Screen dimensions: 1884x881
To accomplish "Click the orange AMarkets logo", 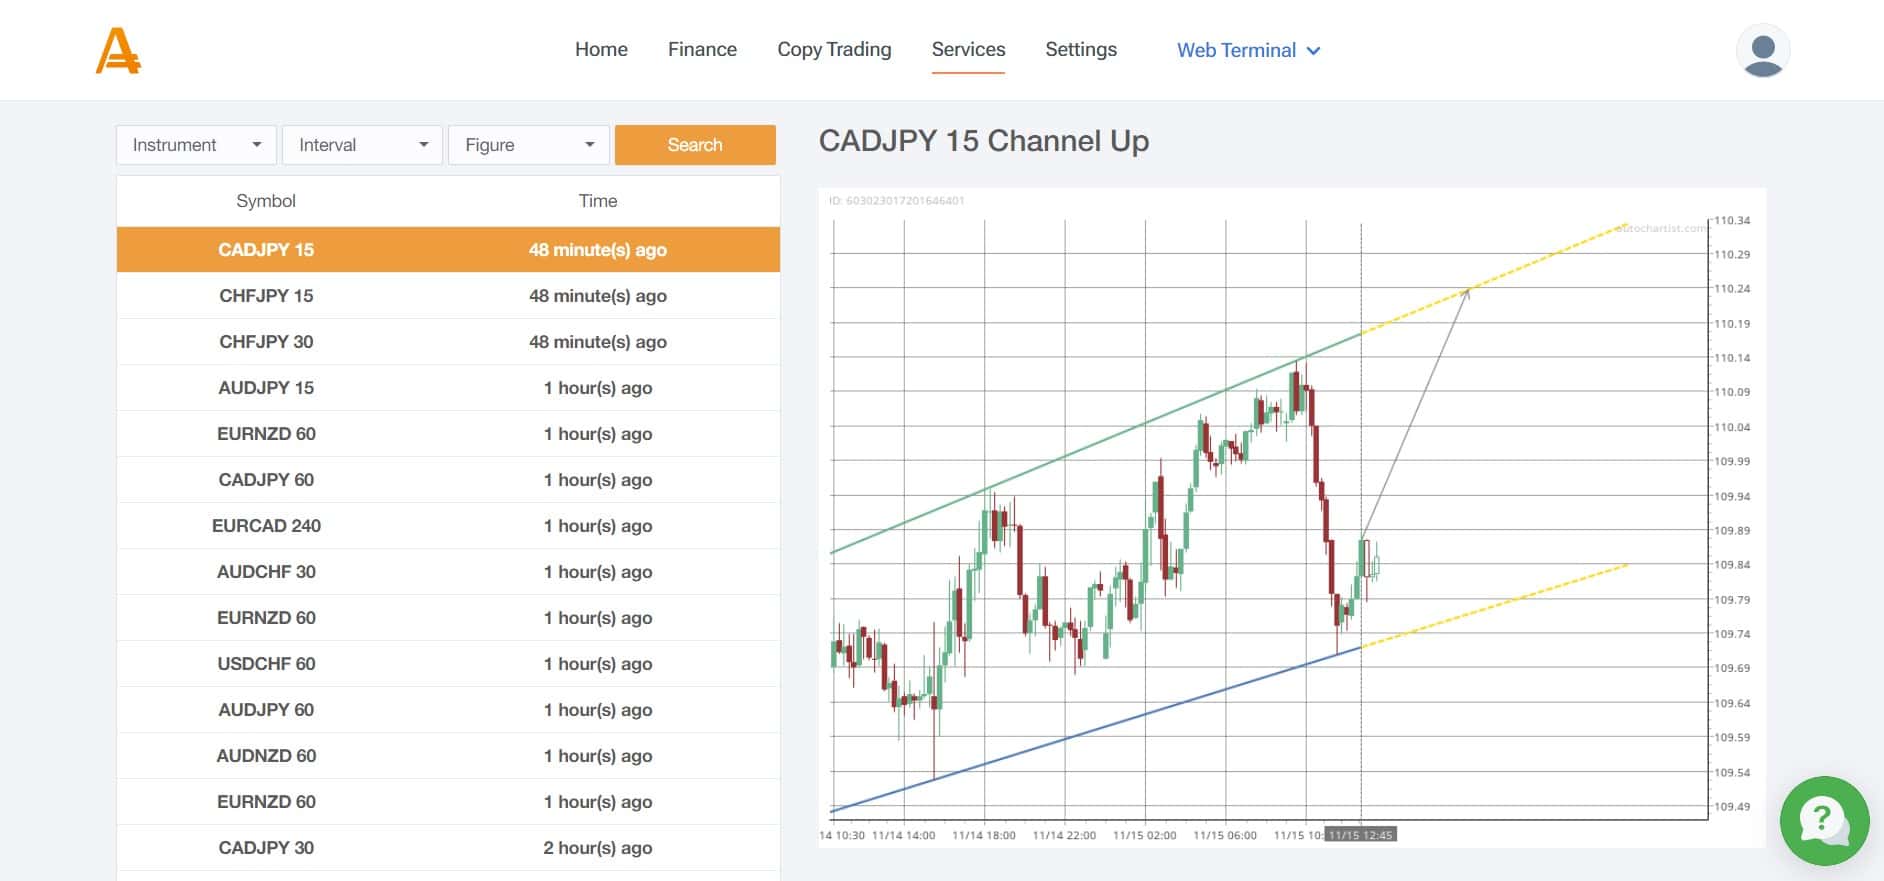I will [x=118, y=50].
